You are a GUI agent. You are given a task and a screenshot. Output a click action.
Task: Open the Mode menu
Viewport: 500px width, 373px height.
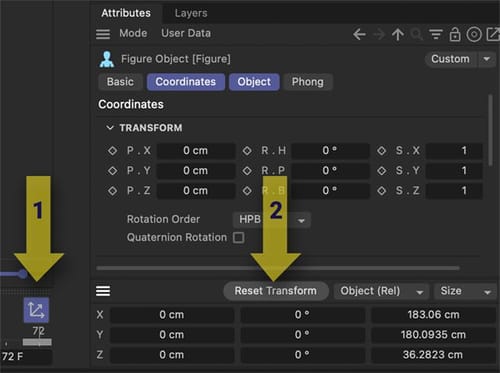coord(133,33)
